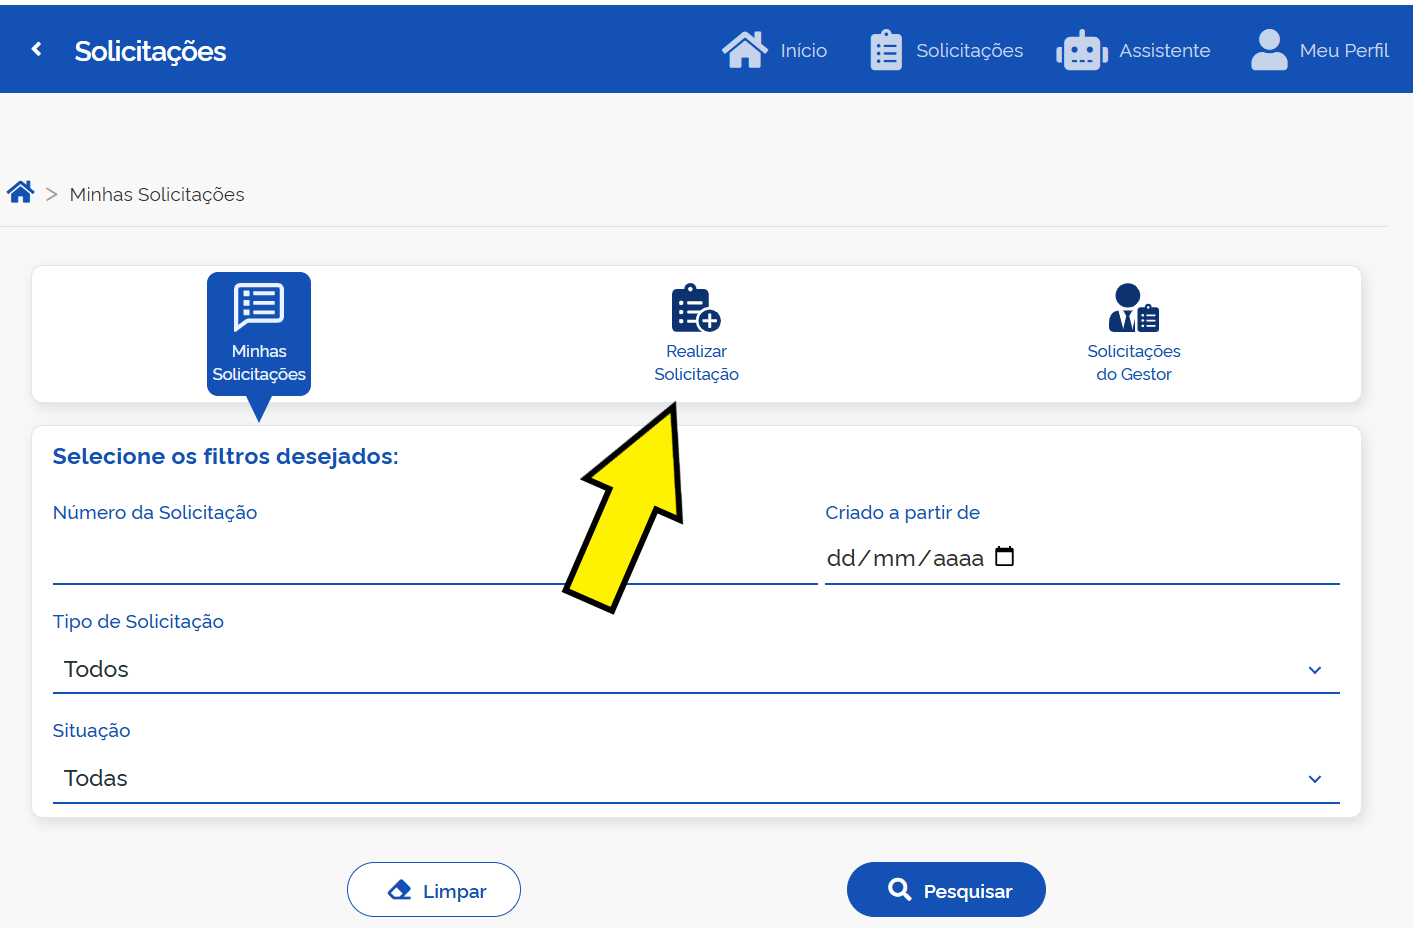Click the clipboard Solicitações icon in header
This screenshot has height=928, width=1413.
coord(885,50)
